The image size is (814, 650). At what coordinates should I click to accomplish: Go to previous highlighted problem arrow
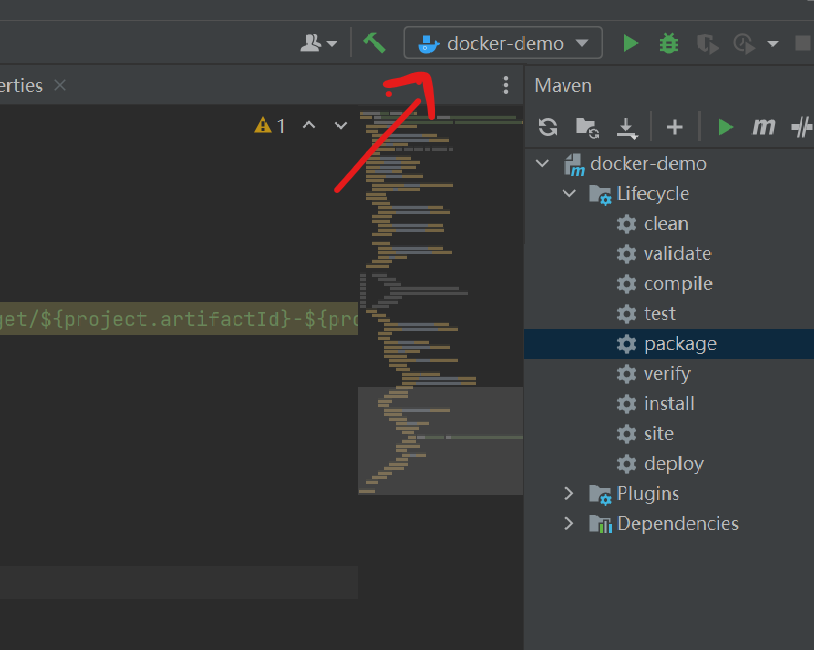[309, 125]
